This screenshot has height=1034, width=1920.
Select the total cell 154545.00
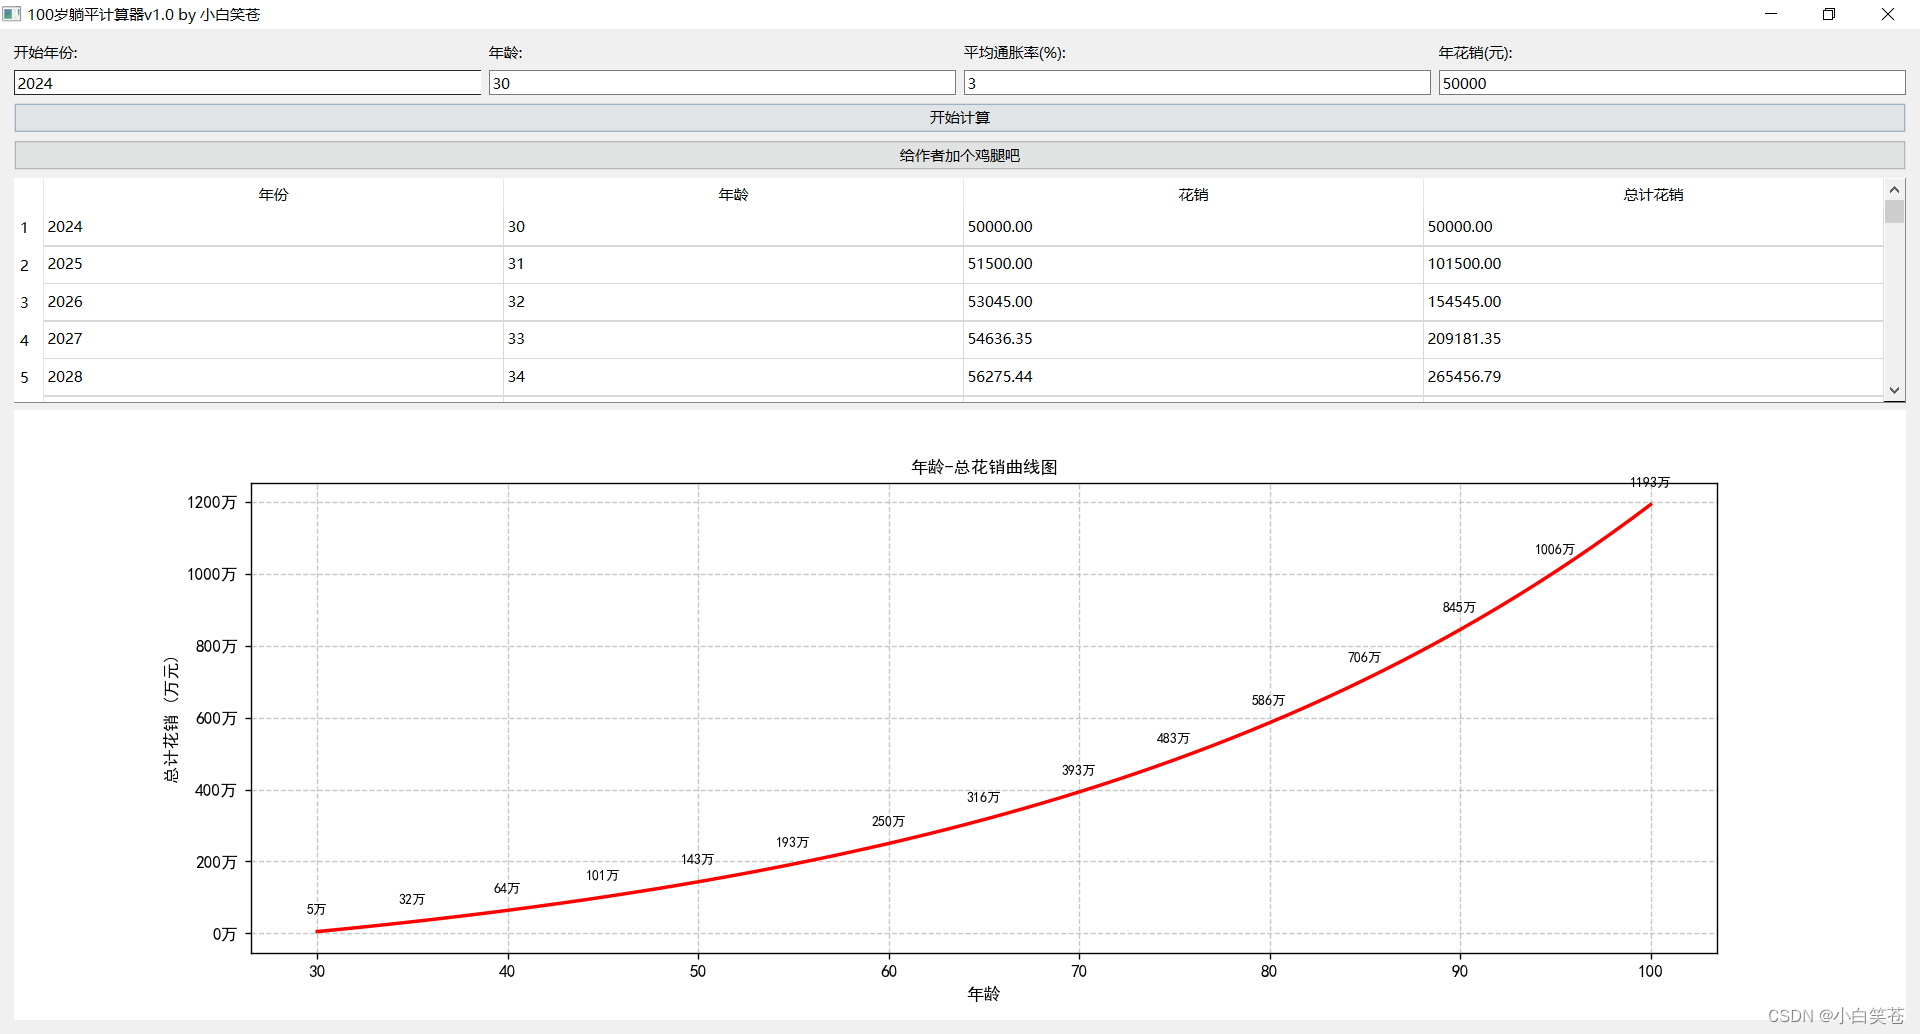(x=1653, y=302)
